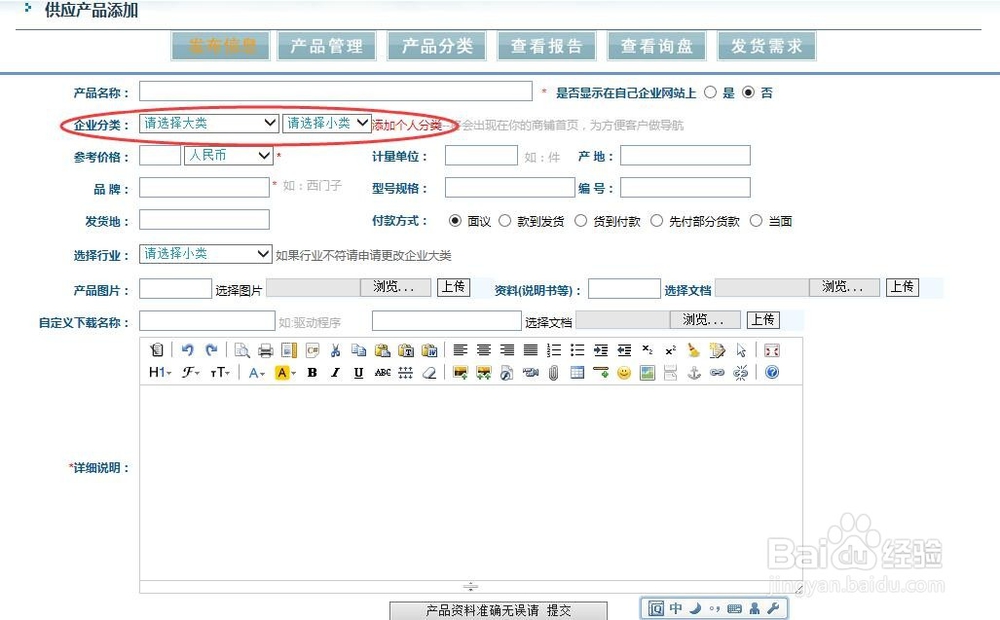
Task: Apply Underline formatting in the text editor
Action: tap(358, 372)
